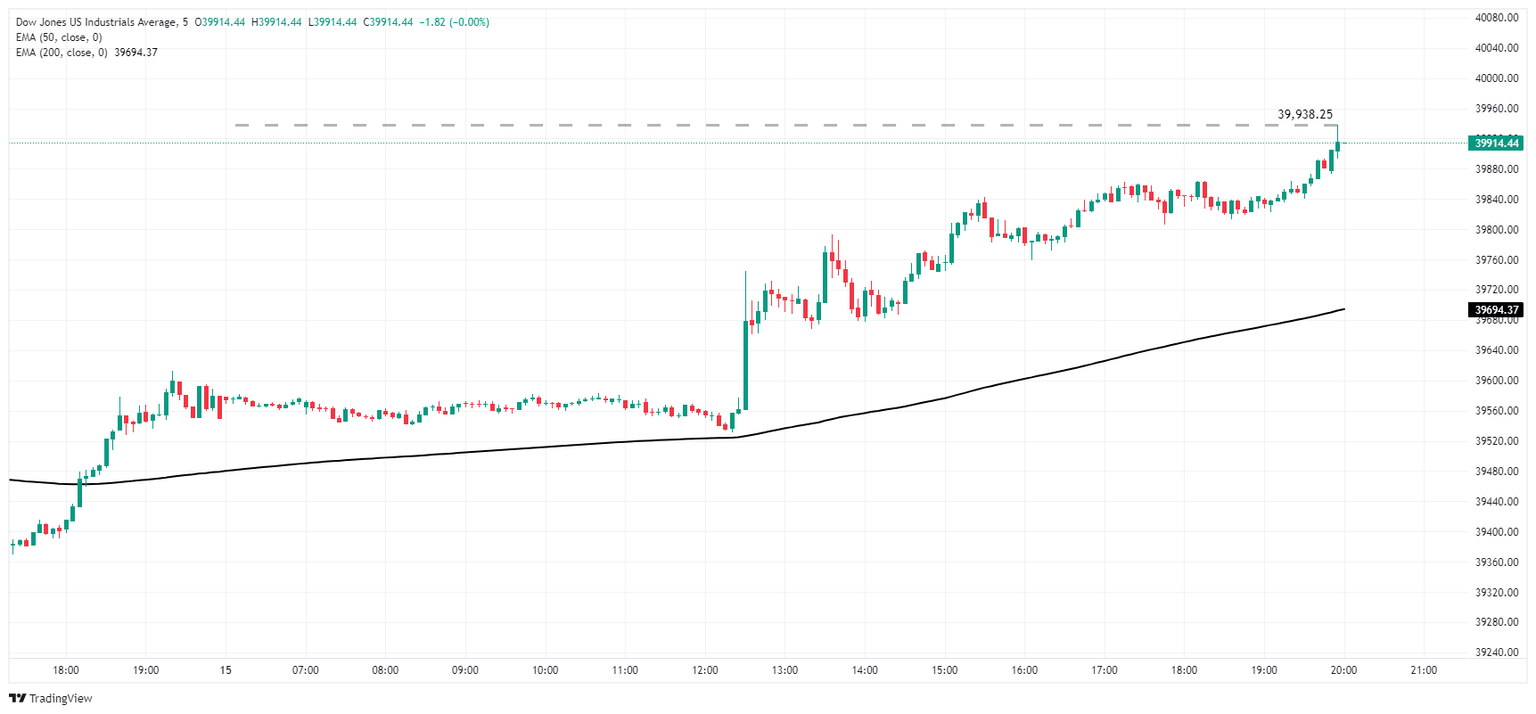The height and width of the screenshot is (714, 1536).
Task: Click the 39,938.25 dashed line label
Action: click(1305, 114)
